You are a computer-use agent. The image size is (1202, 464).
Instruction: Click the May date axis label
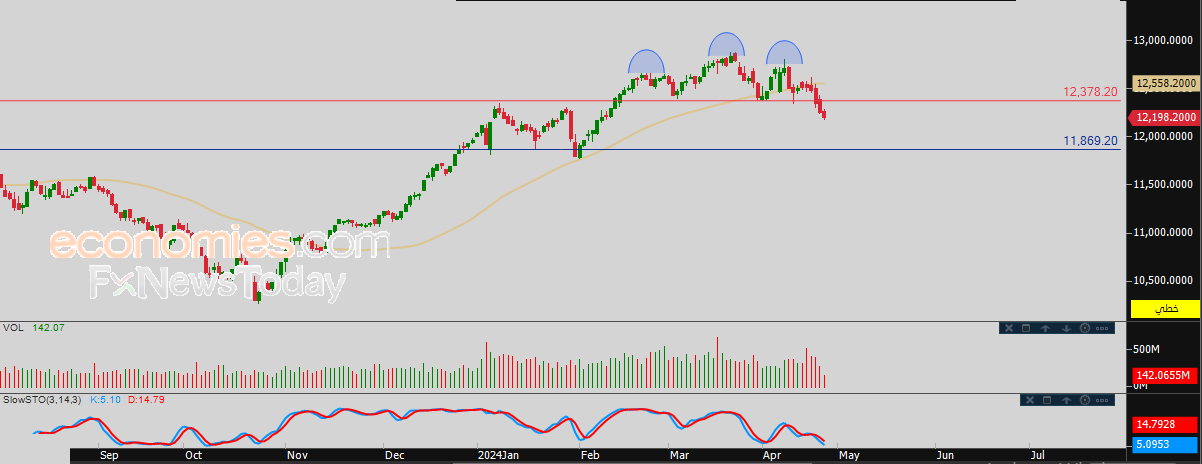click(x=847, y=455)
